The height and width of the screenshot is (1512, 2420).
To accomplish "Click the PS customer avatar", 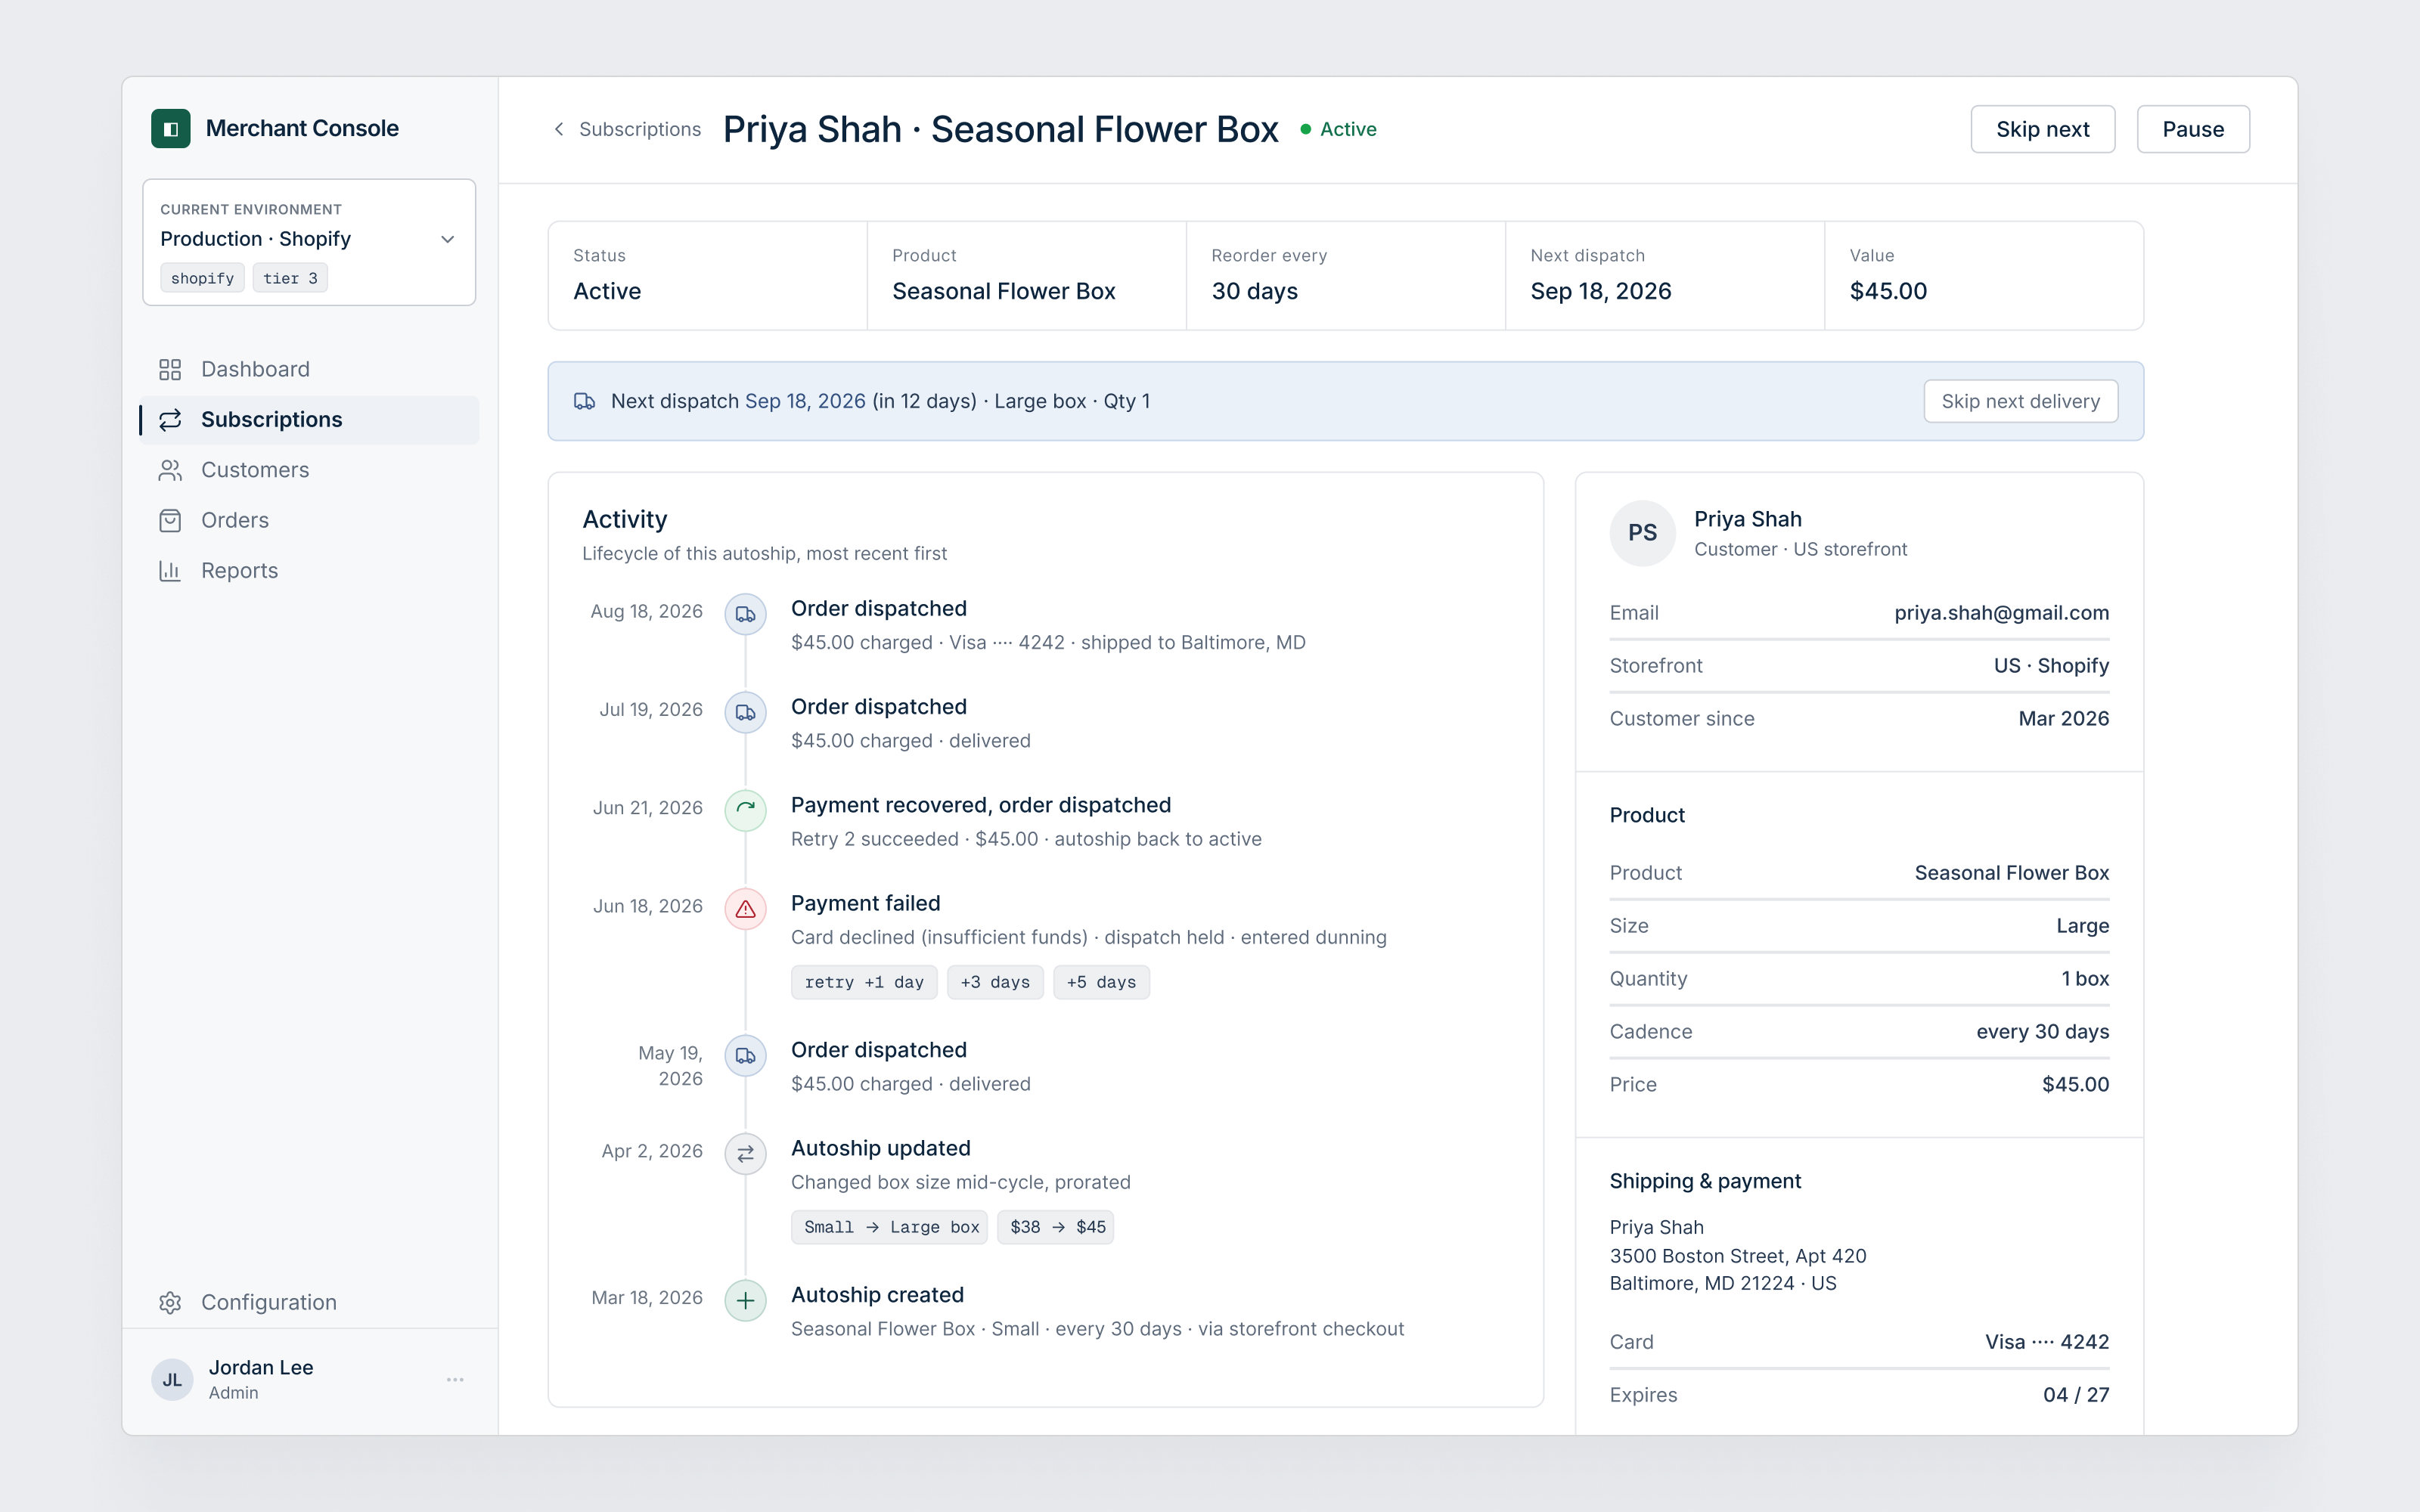I will point(1642,533).
